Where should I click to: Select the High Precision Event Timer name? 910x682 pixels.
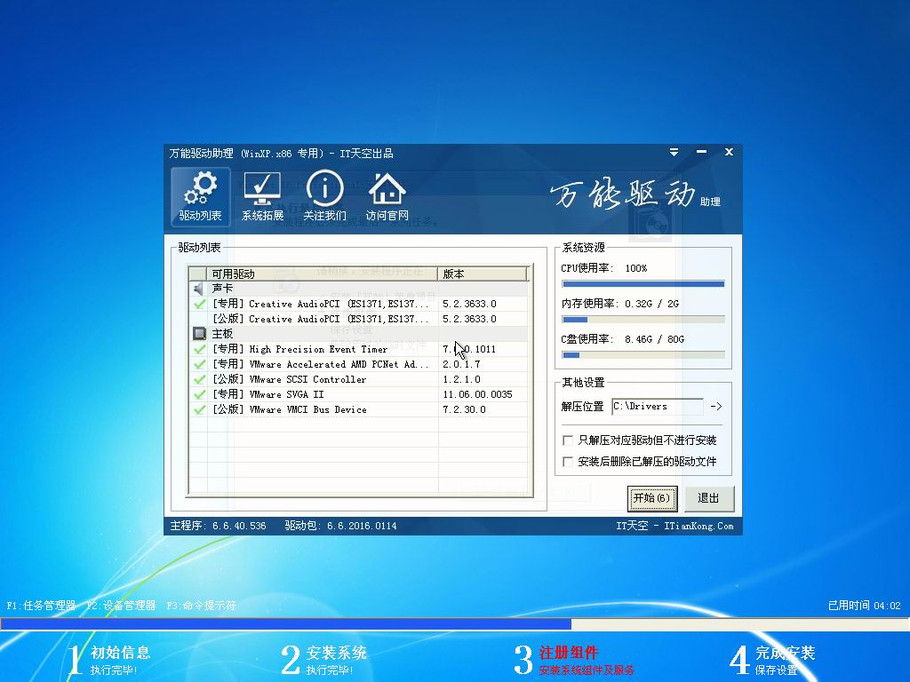318,349
